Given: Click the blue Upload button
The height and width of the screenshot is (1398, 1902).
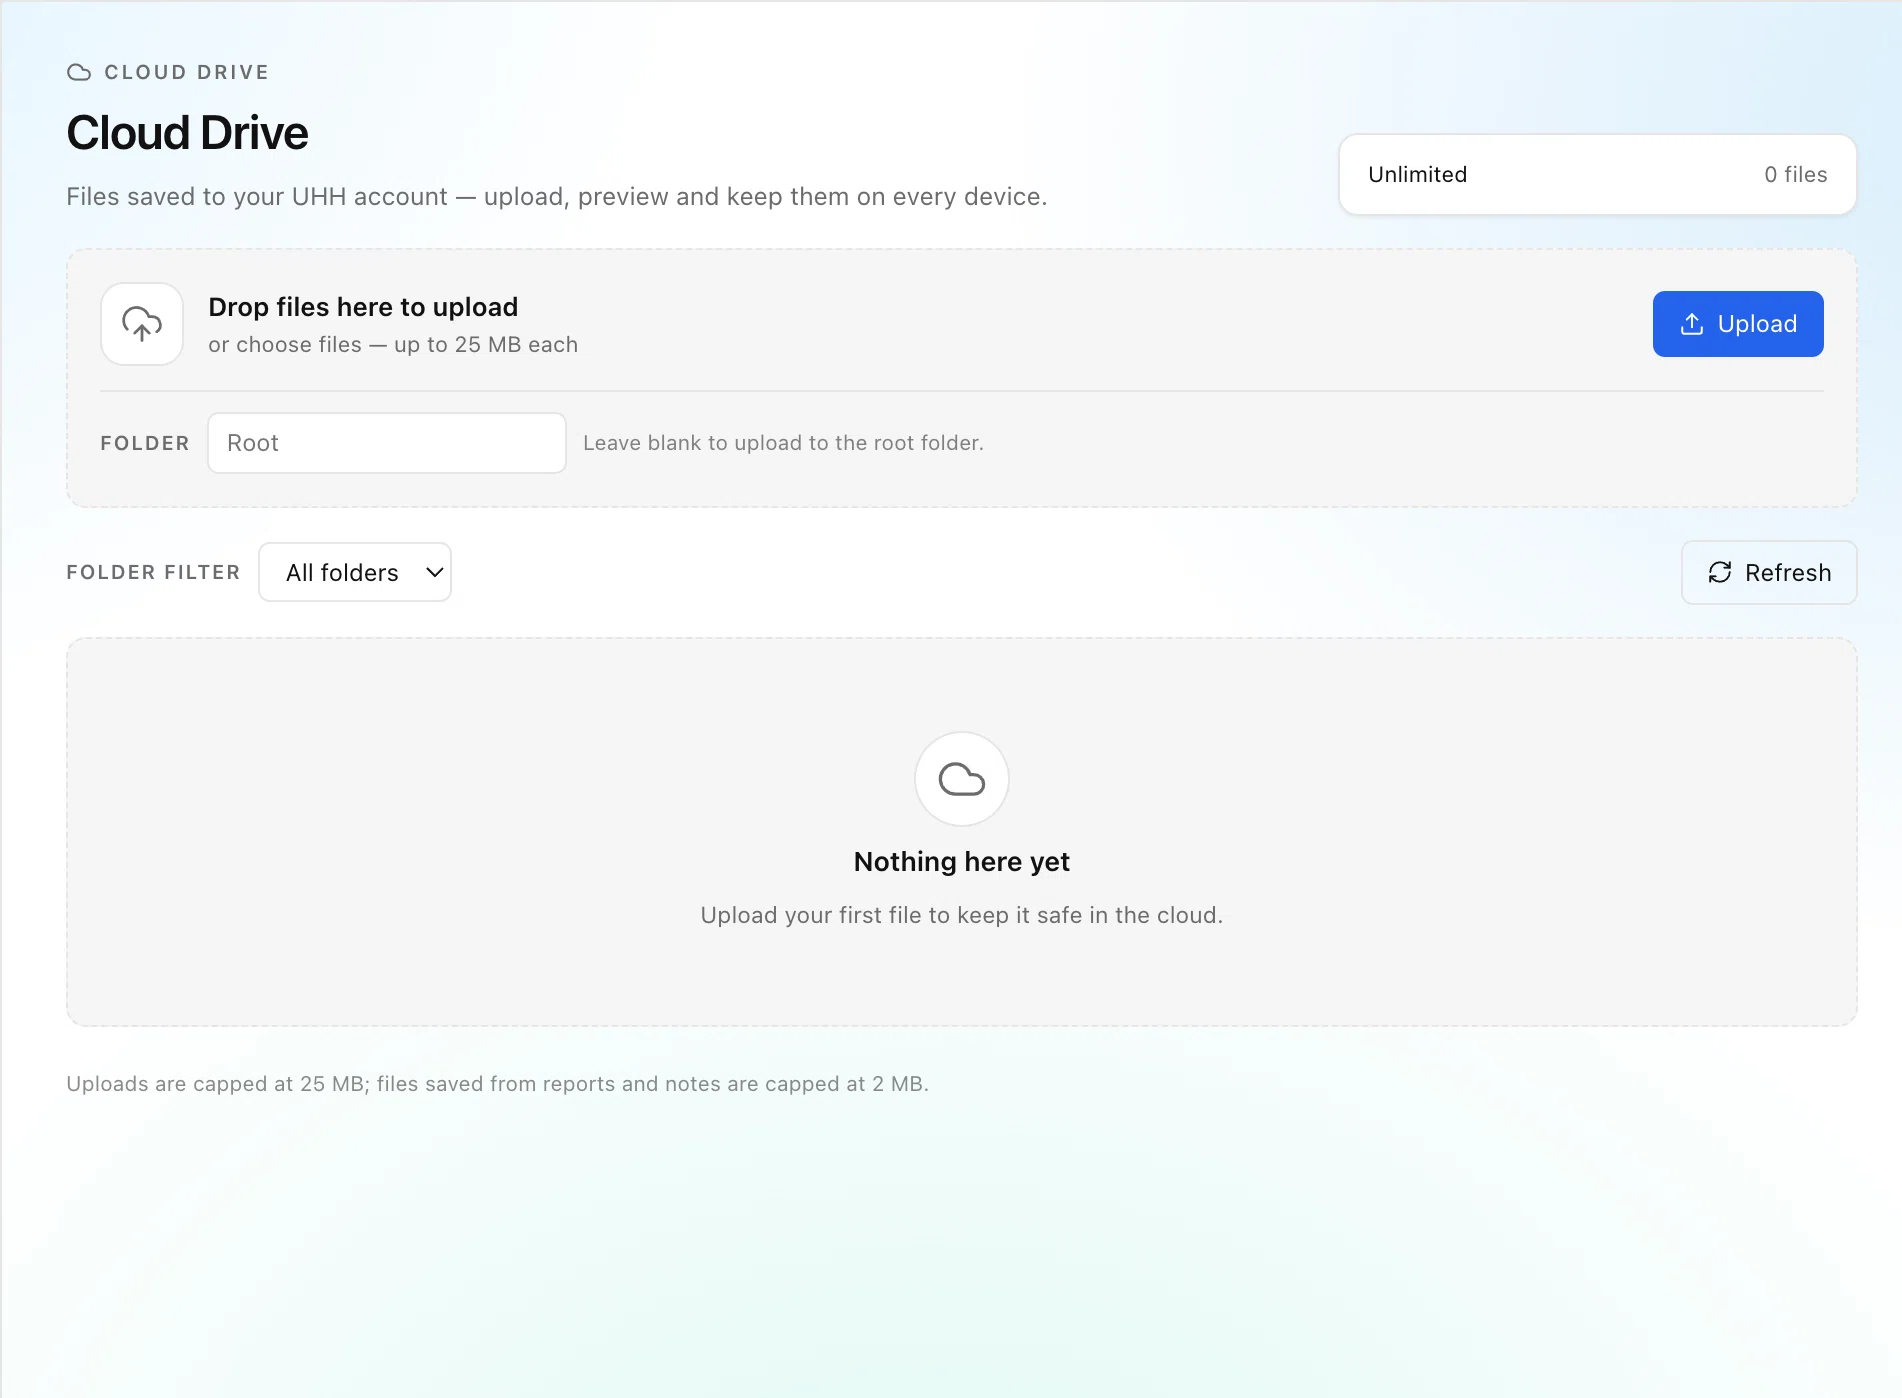Looking at the screenshot, I should tap(1737, 324).
